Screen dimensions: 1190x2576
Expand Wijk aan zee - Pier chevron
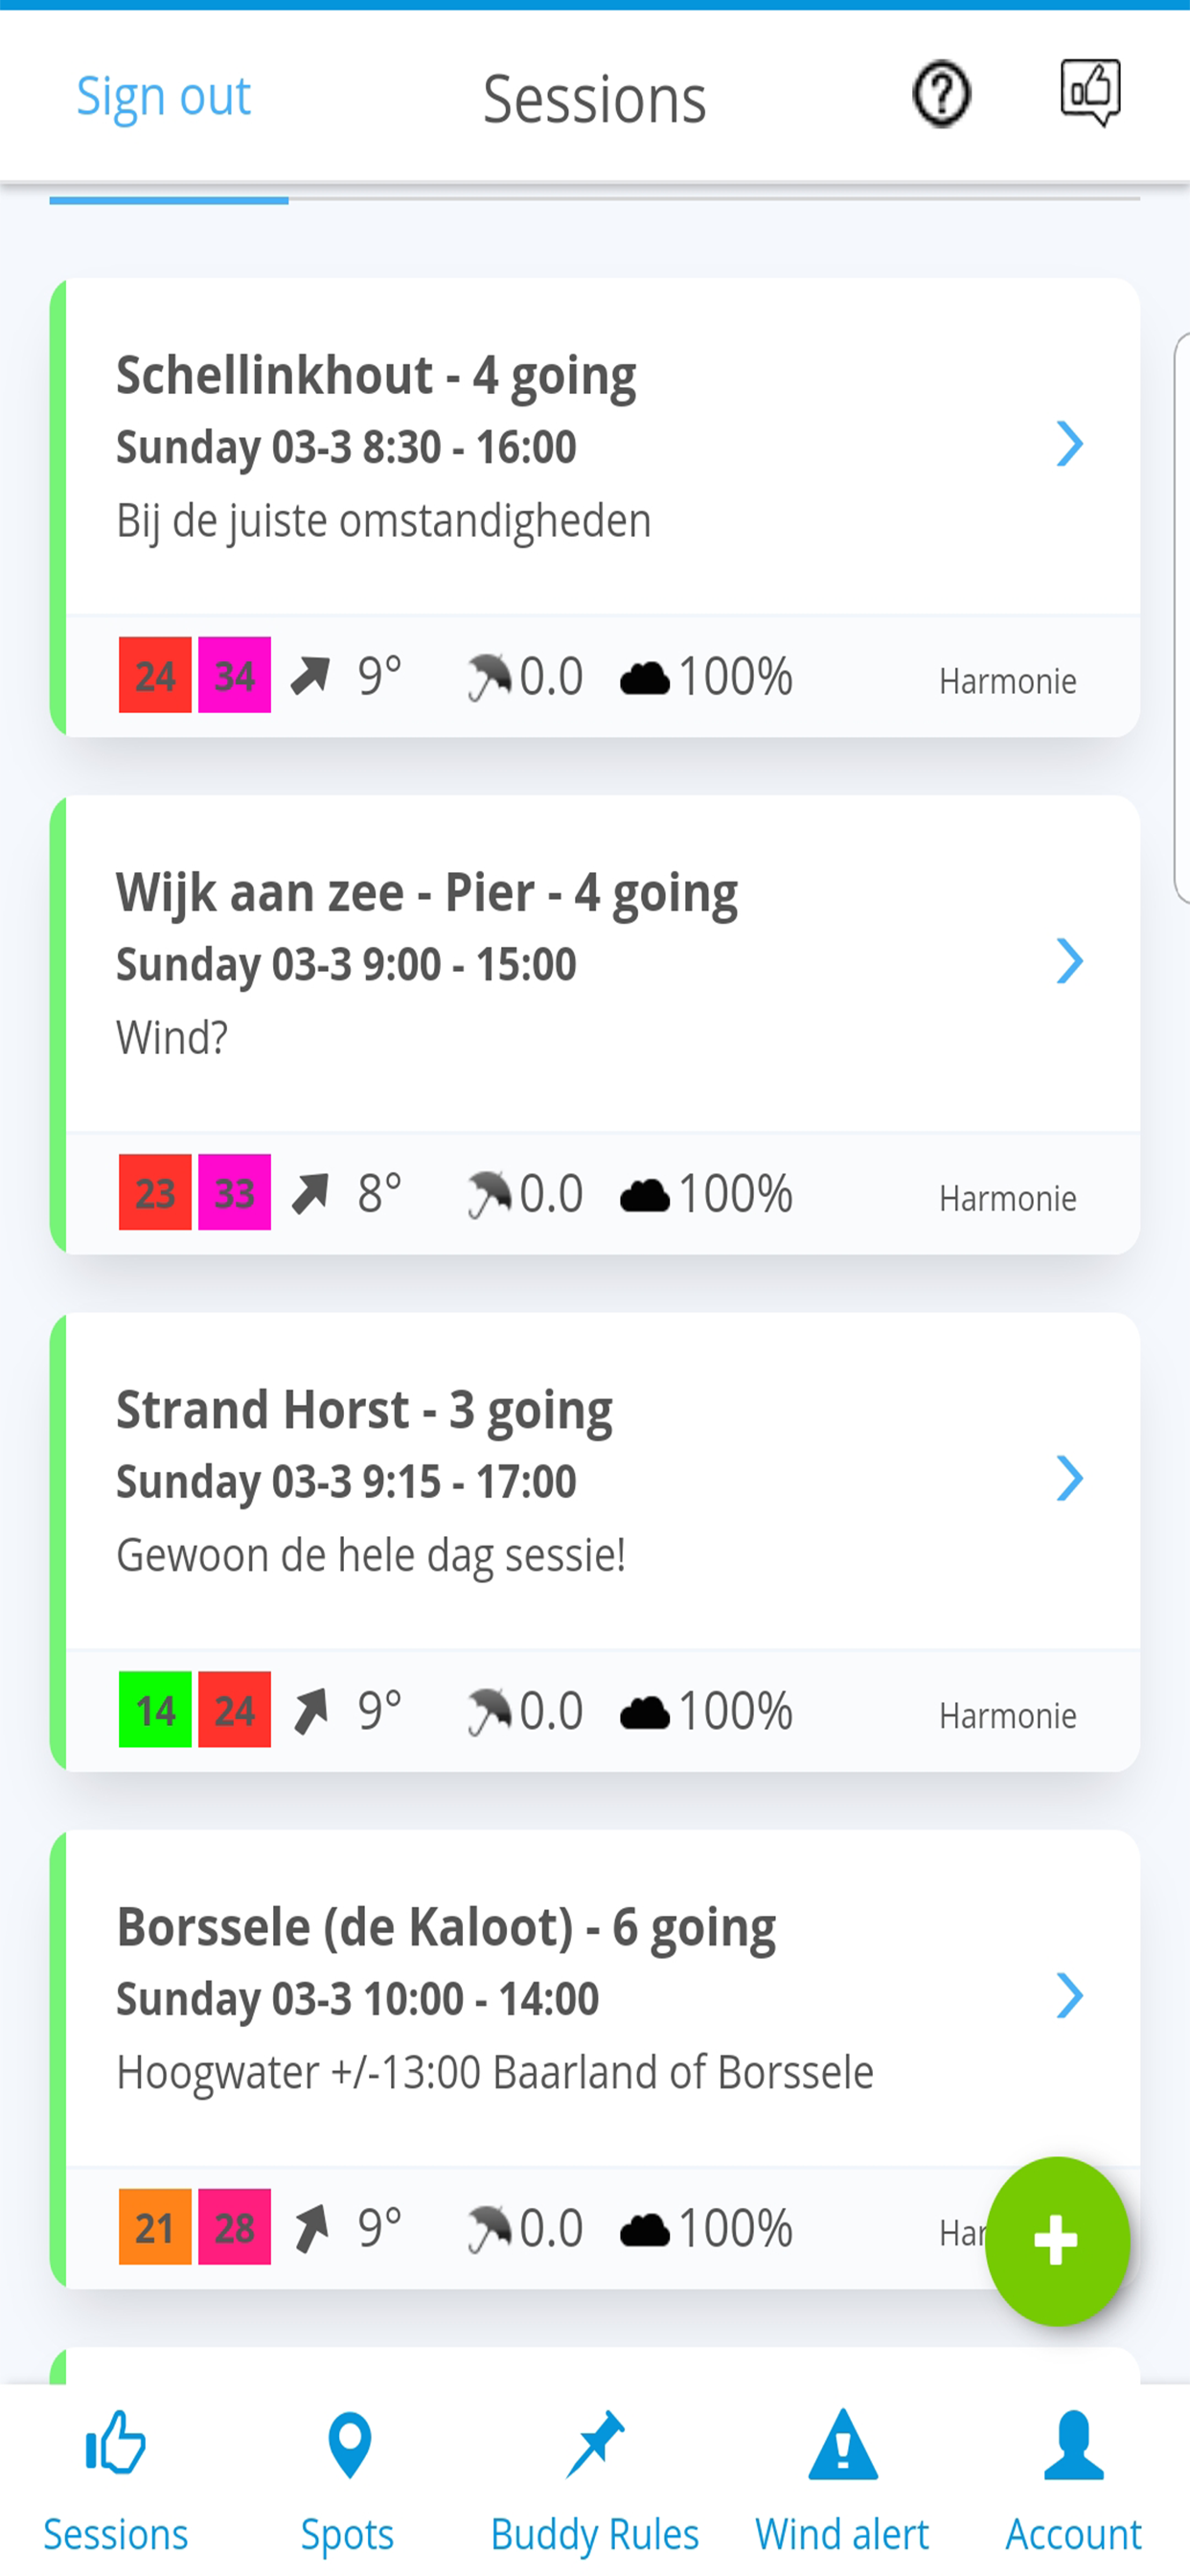point(1069,961)
